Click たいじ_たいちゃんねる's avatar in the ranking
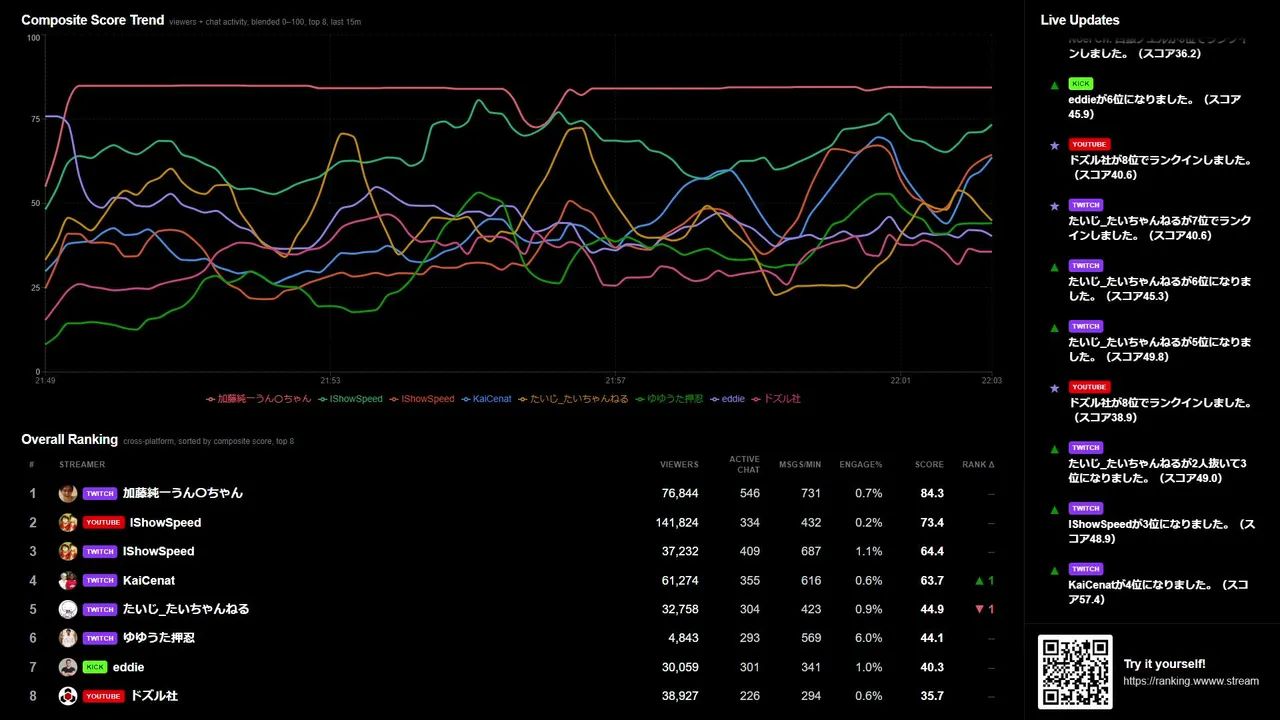Viewport: 1280px width, 720px height. [x=68, y=610]
